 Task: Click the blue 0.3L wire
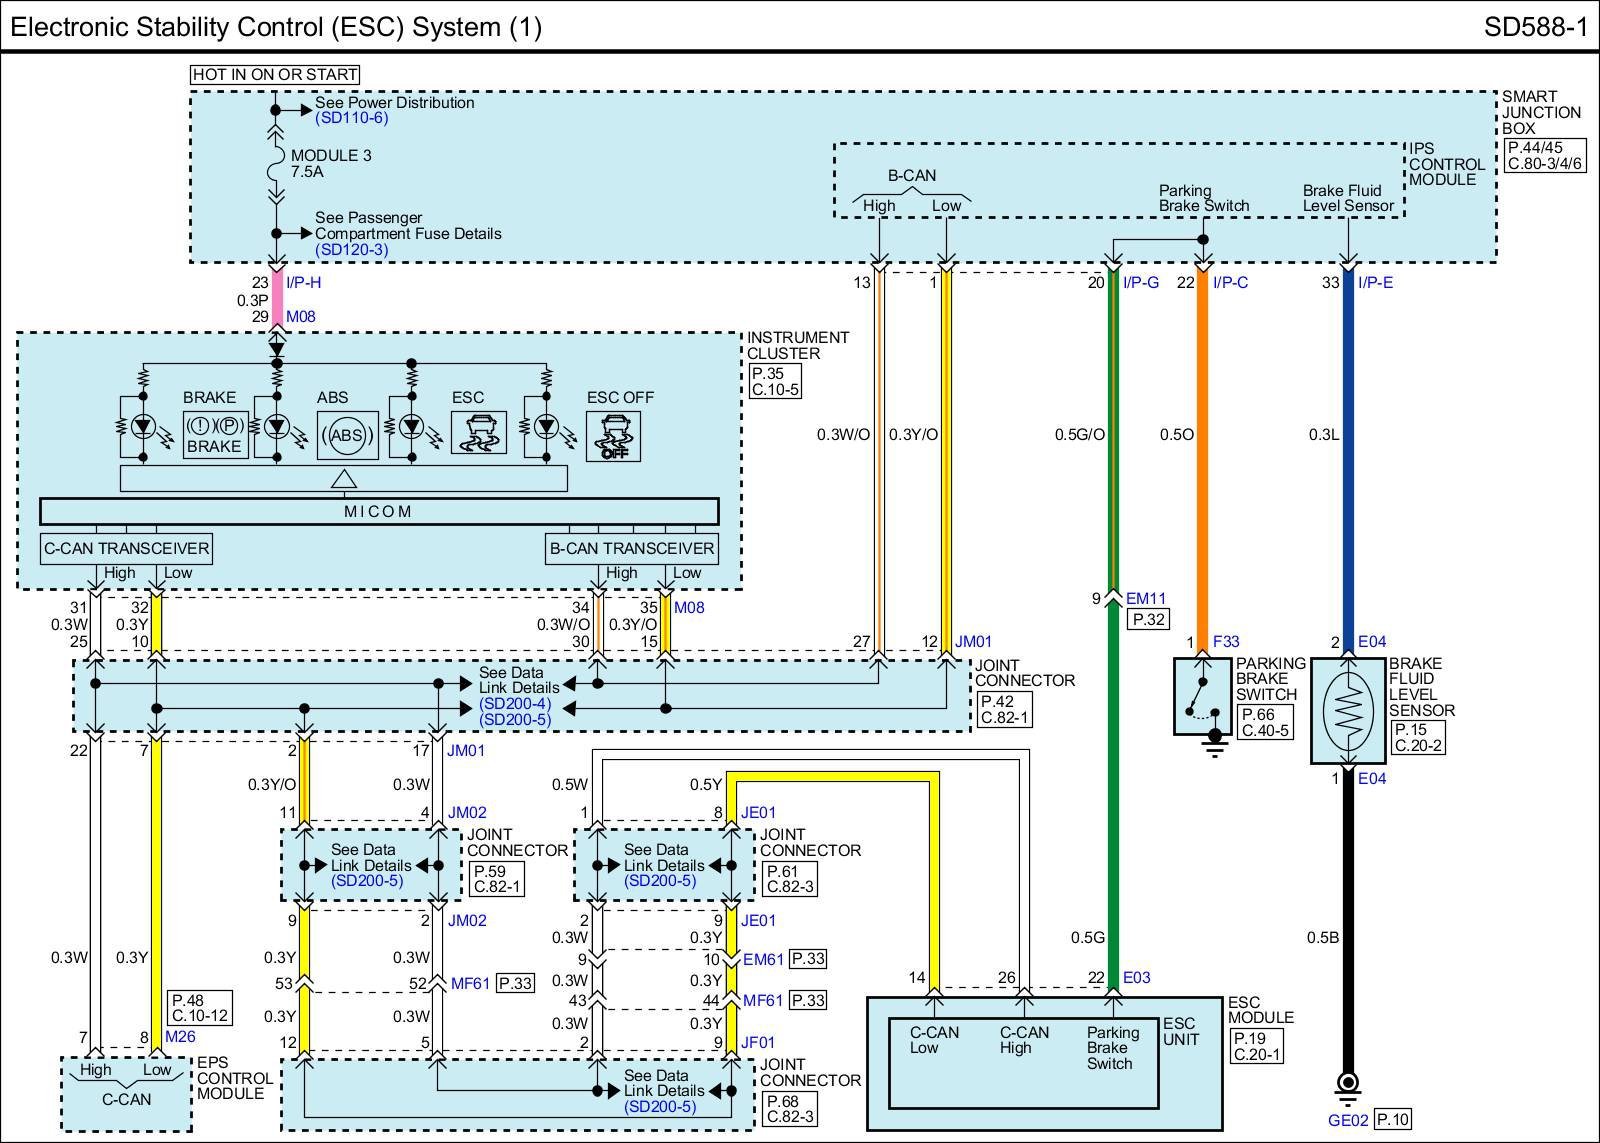[1347, 450]
